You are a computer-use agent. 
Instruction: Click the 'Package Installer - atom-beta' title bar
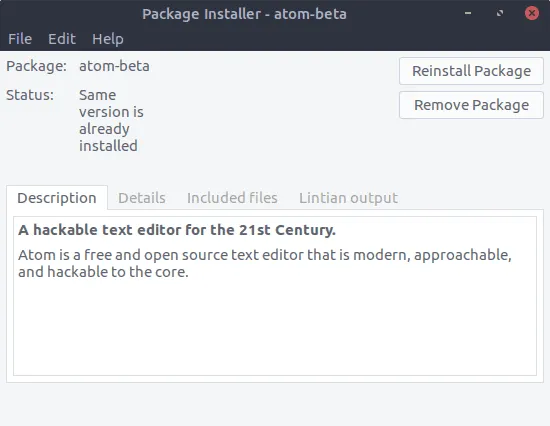[x=244, y=14]
